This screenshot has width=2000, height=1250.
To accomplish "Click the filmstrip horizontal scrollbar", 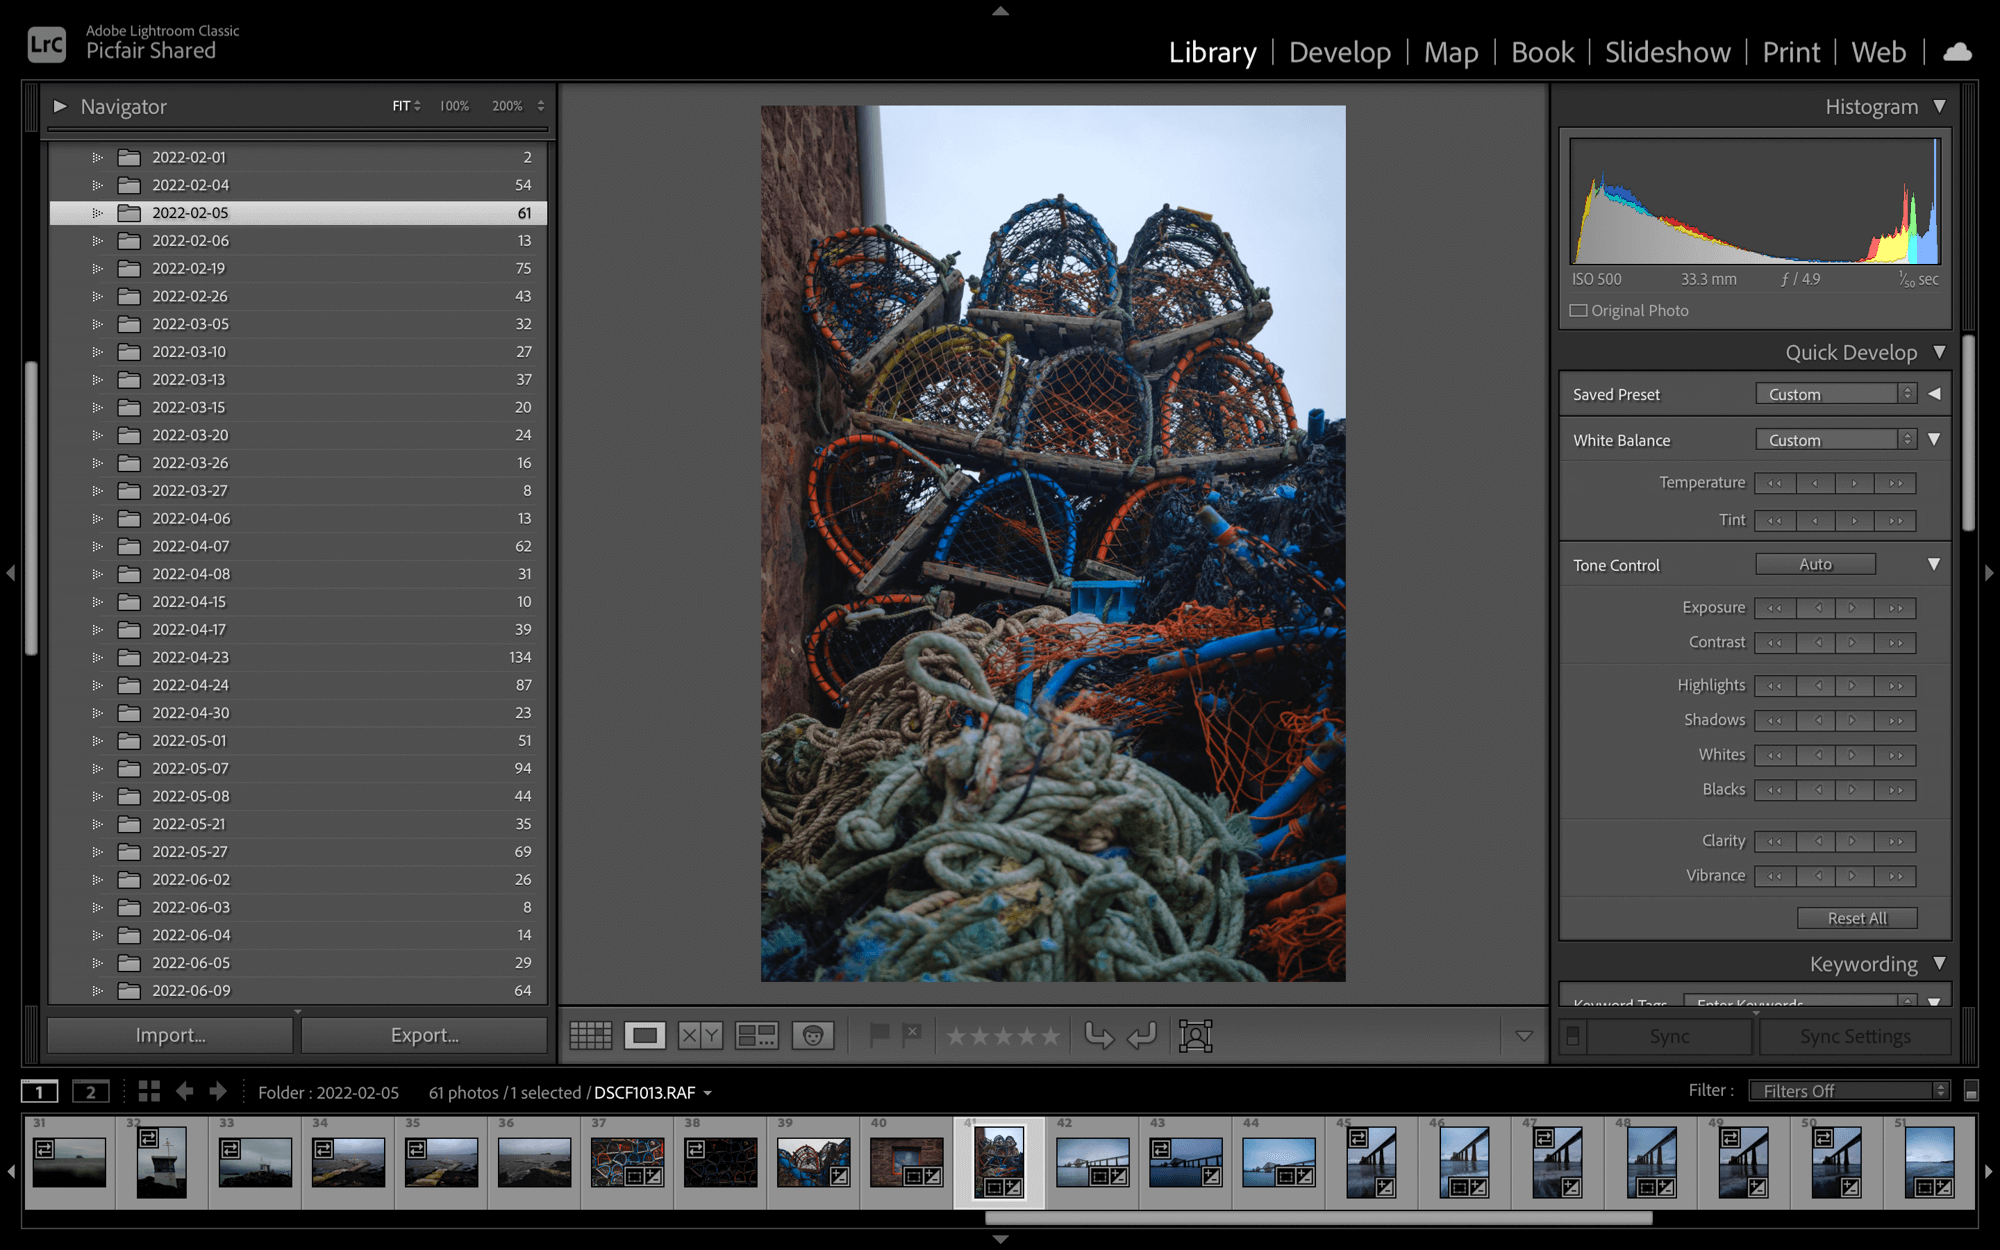I will click(1318, 1218).
